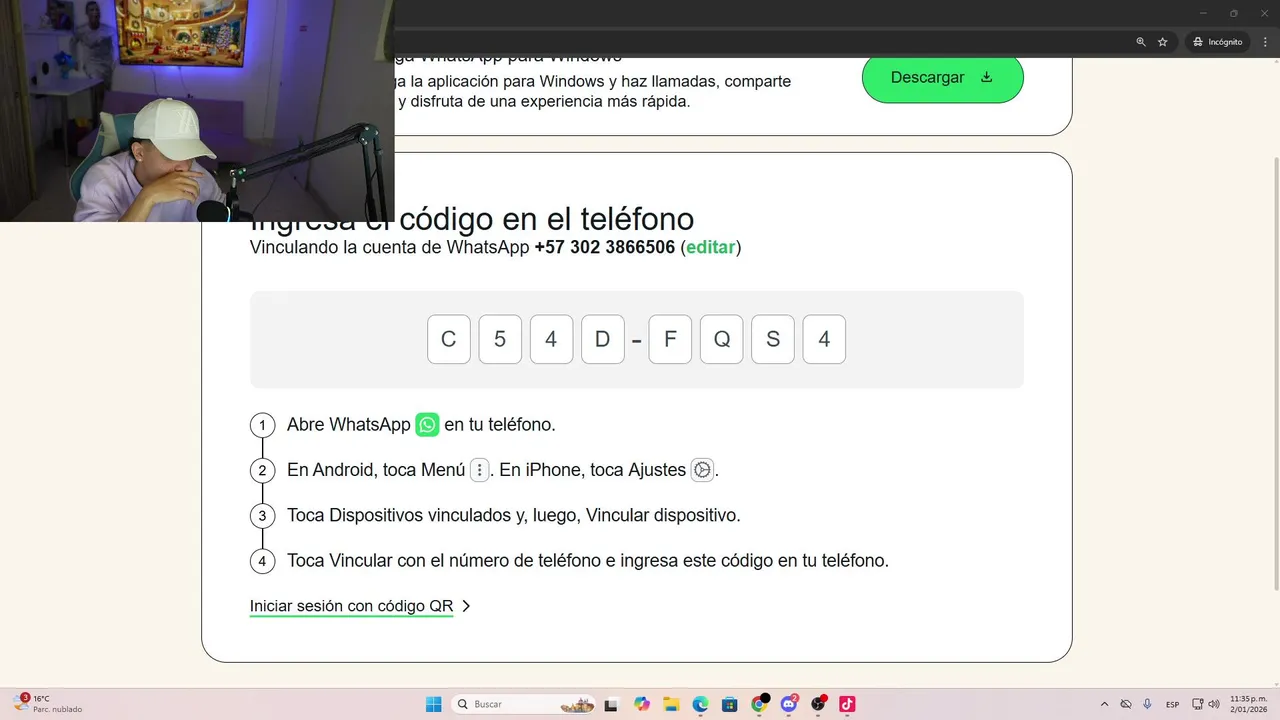Click the code box with letter F
The height and width of the screenshot is (720, 1280).
coord(670,339)
